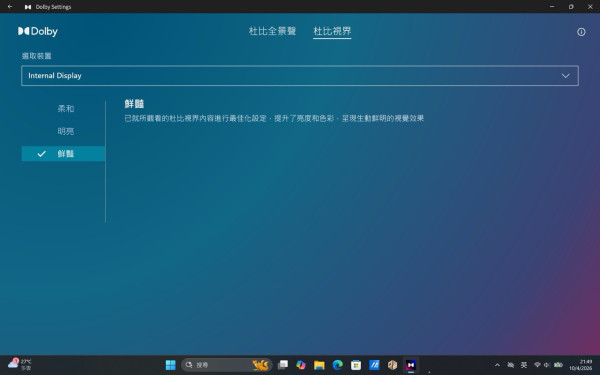Click the cloud sync tray icon
Screen dimensions: 600x375
[x=510, y=365]
